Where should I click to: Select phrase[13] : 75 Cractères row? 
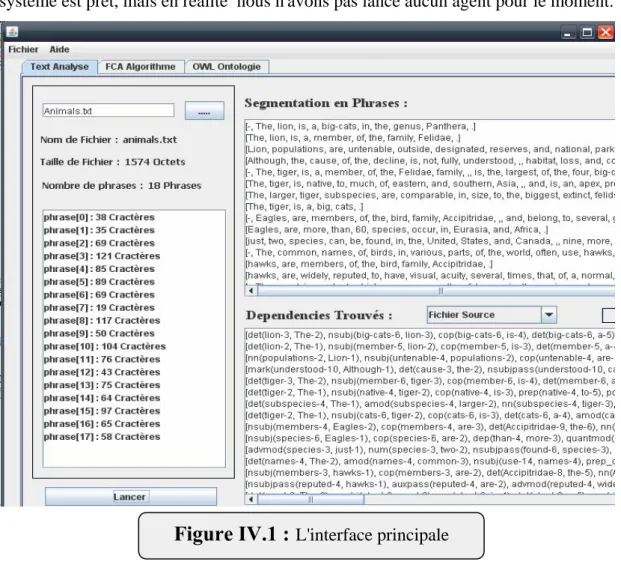(x=135, y=385)
